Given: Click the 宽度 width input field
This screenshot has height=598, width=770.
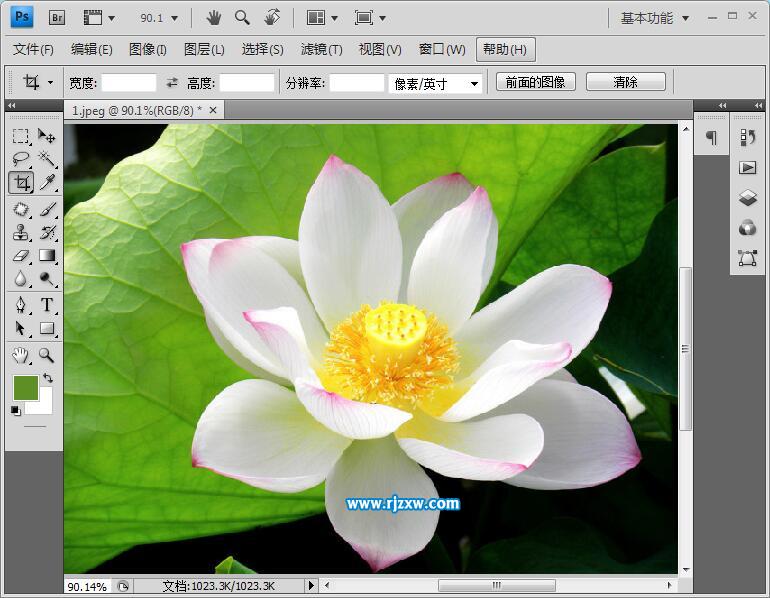Looking at the screenshot, I should coord(129,83).
